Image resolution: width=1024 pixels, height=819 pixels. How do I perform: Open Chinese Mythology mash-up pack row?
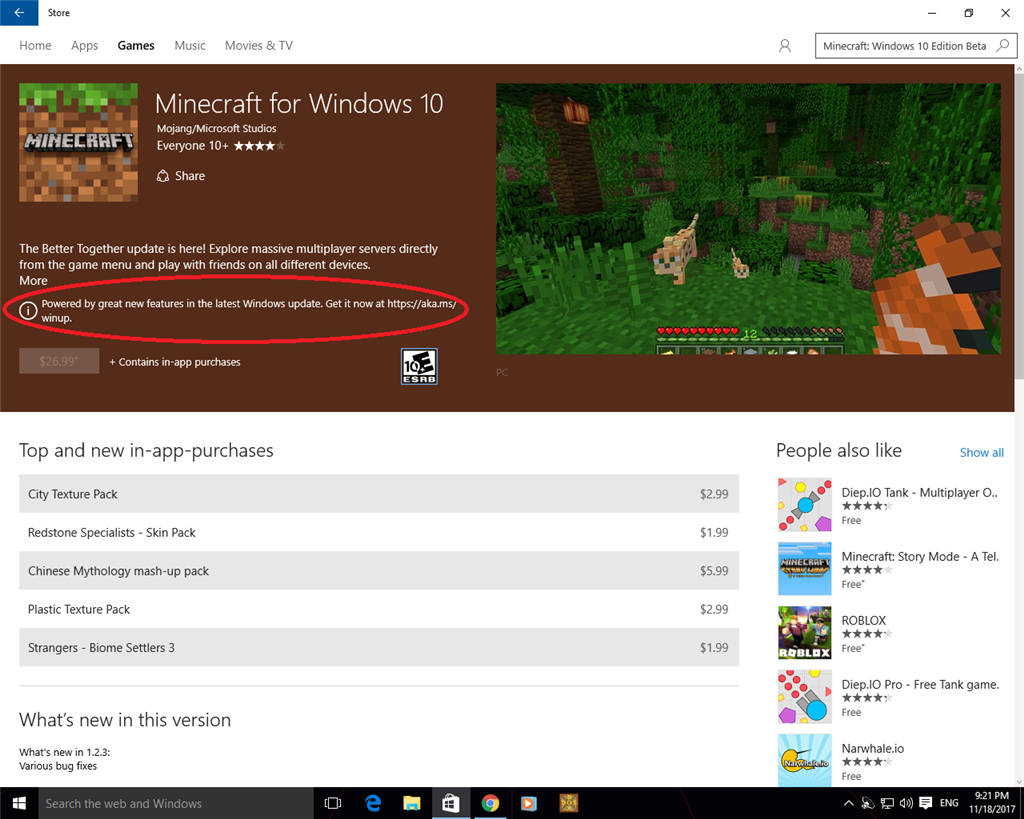379,571
